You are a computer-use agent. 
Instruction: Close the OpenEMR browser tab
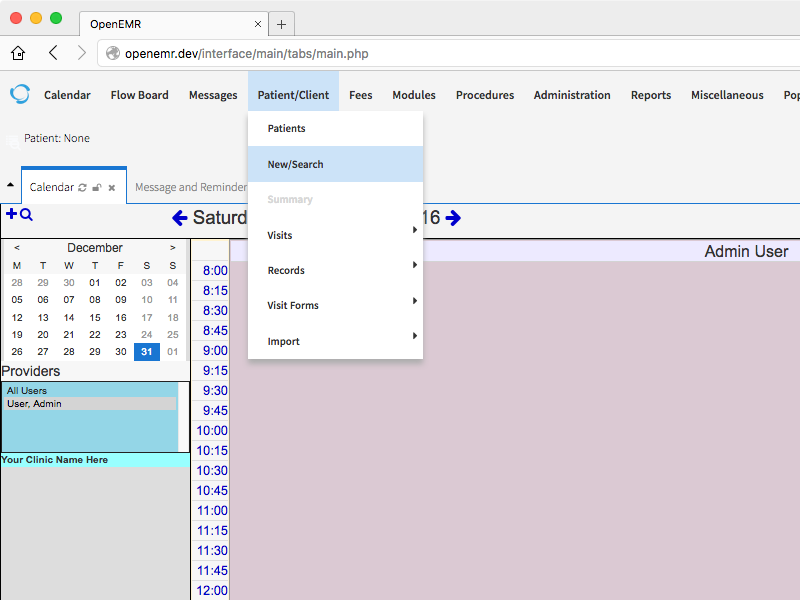click(x=258, y=24)
